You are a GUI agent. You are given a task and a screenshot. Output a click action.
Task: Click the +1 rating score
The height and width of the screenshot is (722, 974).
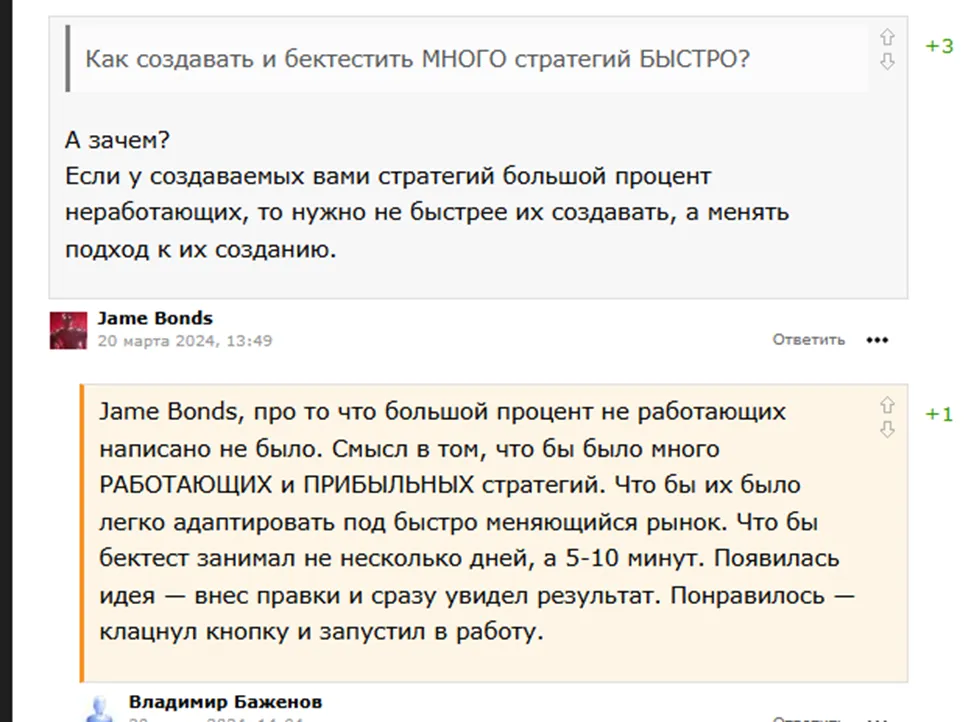tap(939, 414)
